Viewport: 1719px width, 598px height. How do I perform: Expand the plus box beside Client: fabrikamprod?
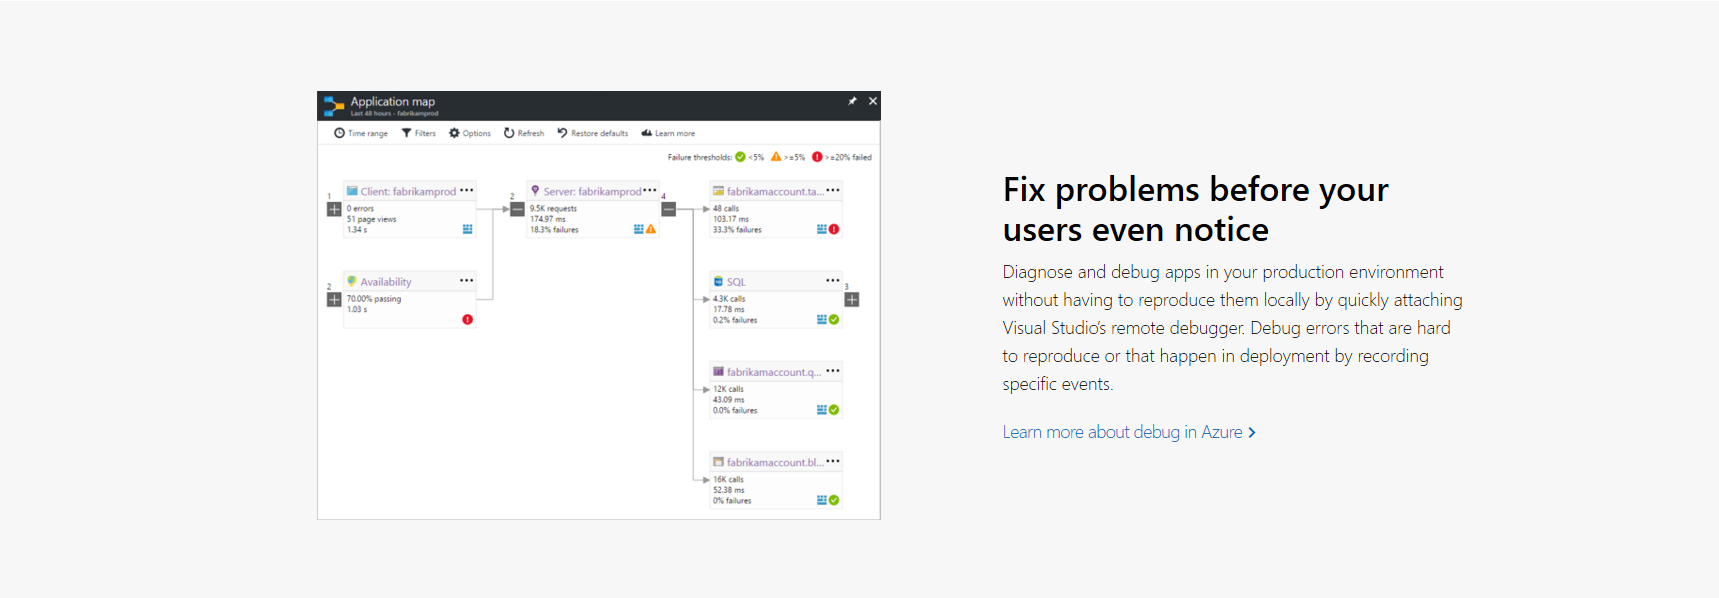coord(334,209)
